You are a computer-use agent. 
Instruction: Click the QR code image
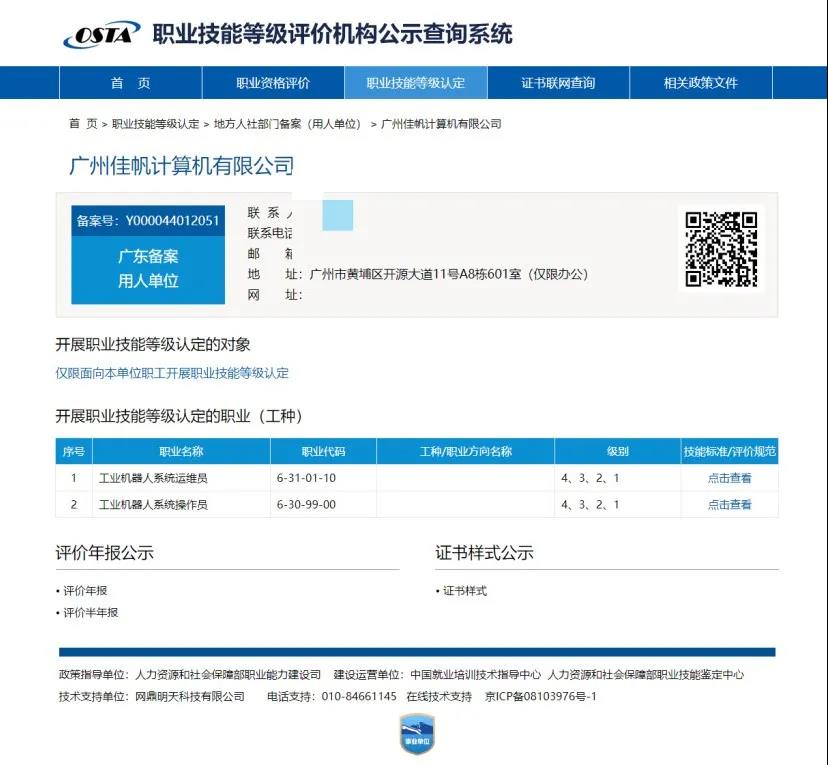click(721, 250)
